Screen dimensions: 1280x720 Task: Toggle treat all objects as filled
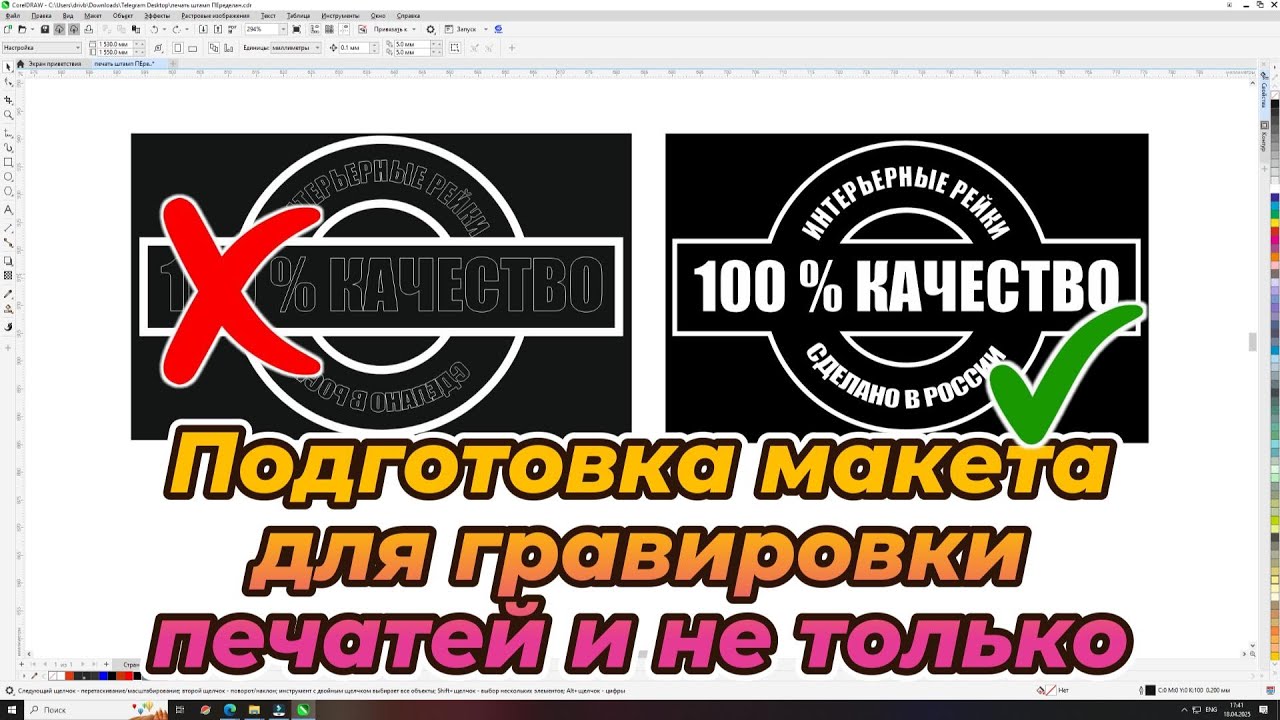coord(454,48)
